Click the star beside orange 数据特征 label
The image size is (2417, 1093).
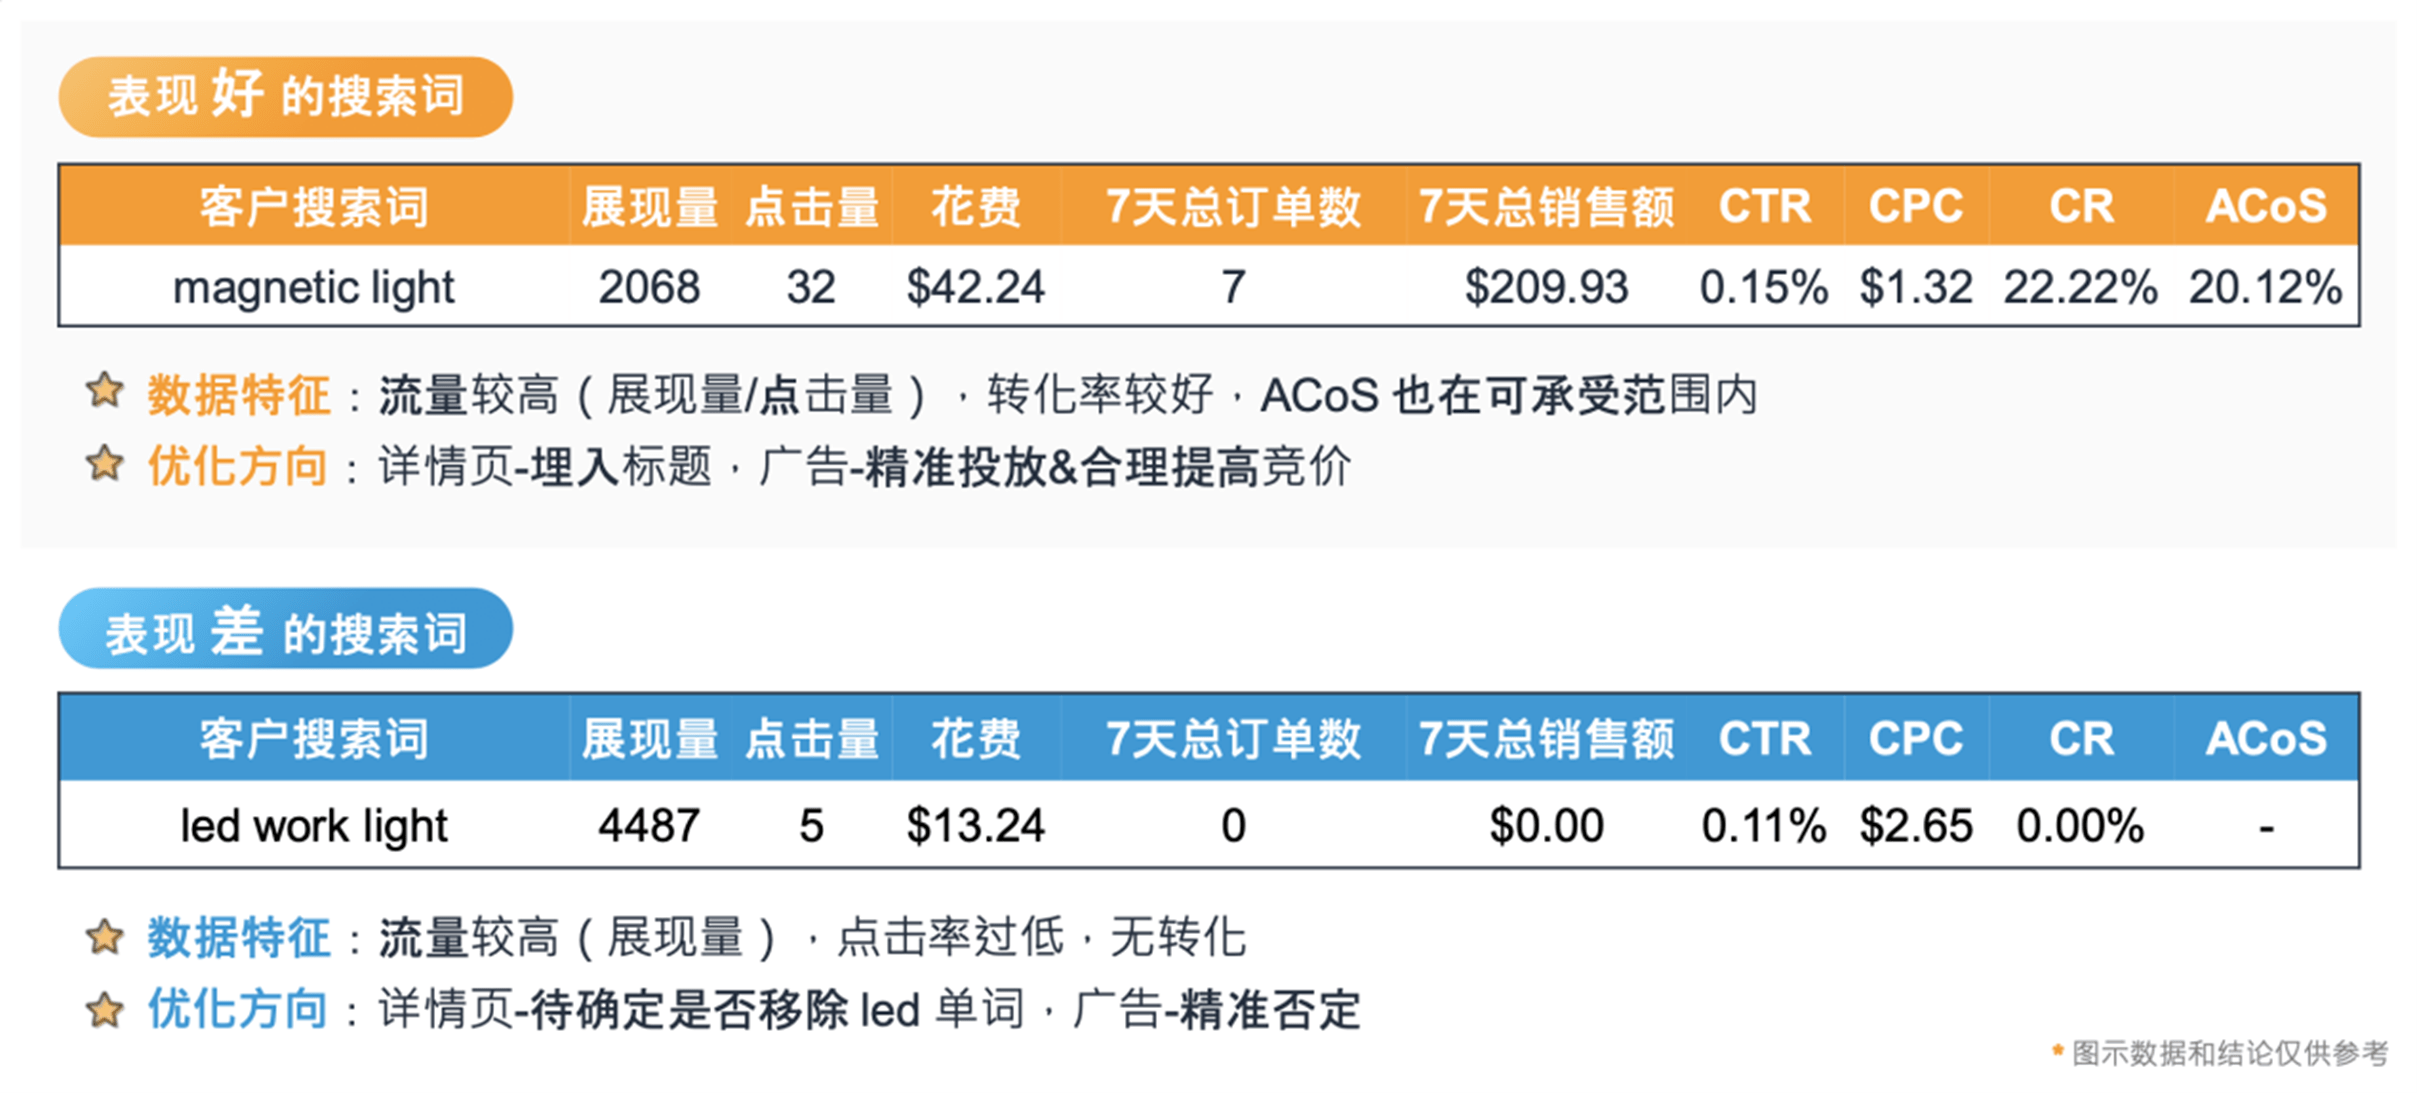104,391
